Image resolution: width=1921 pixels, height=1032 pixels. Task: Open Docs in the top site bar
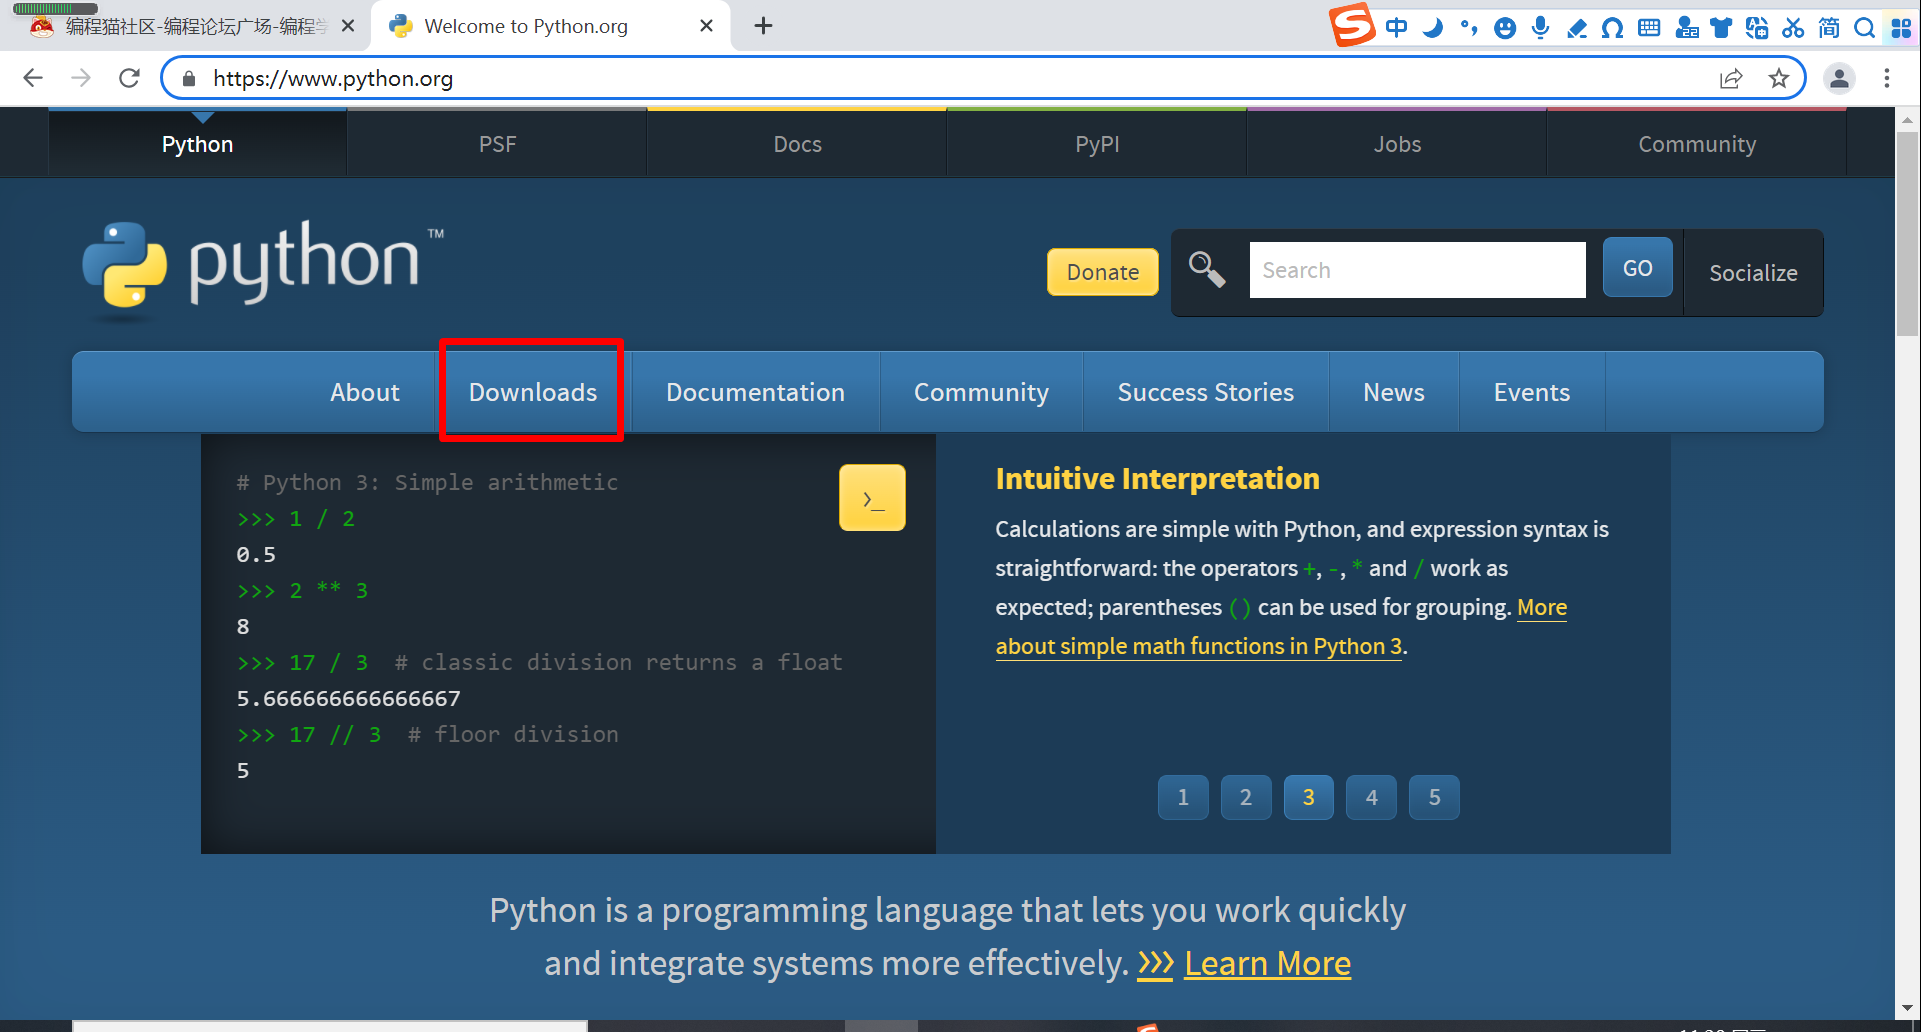[797, 144]
